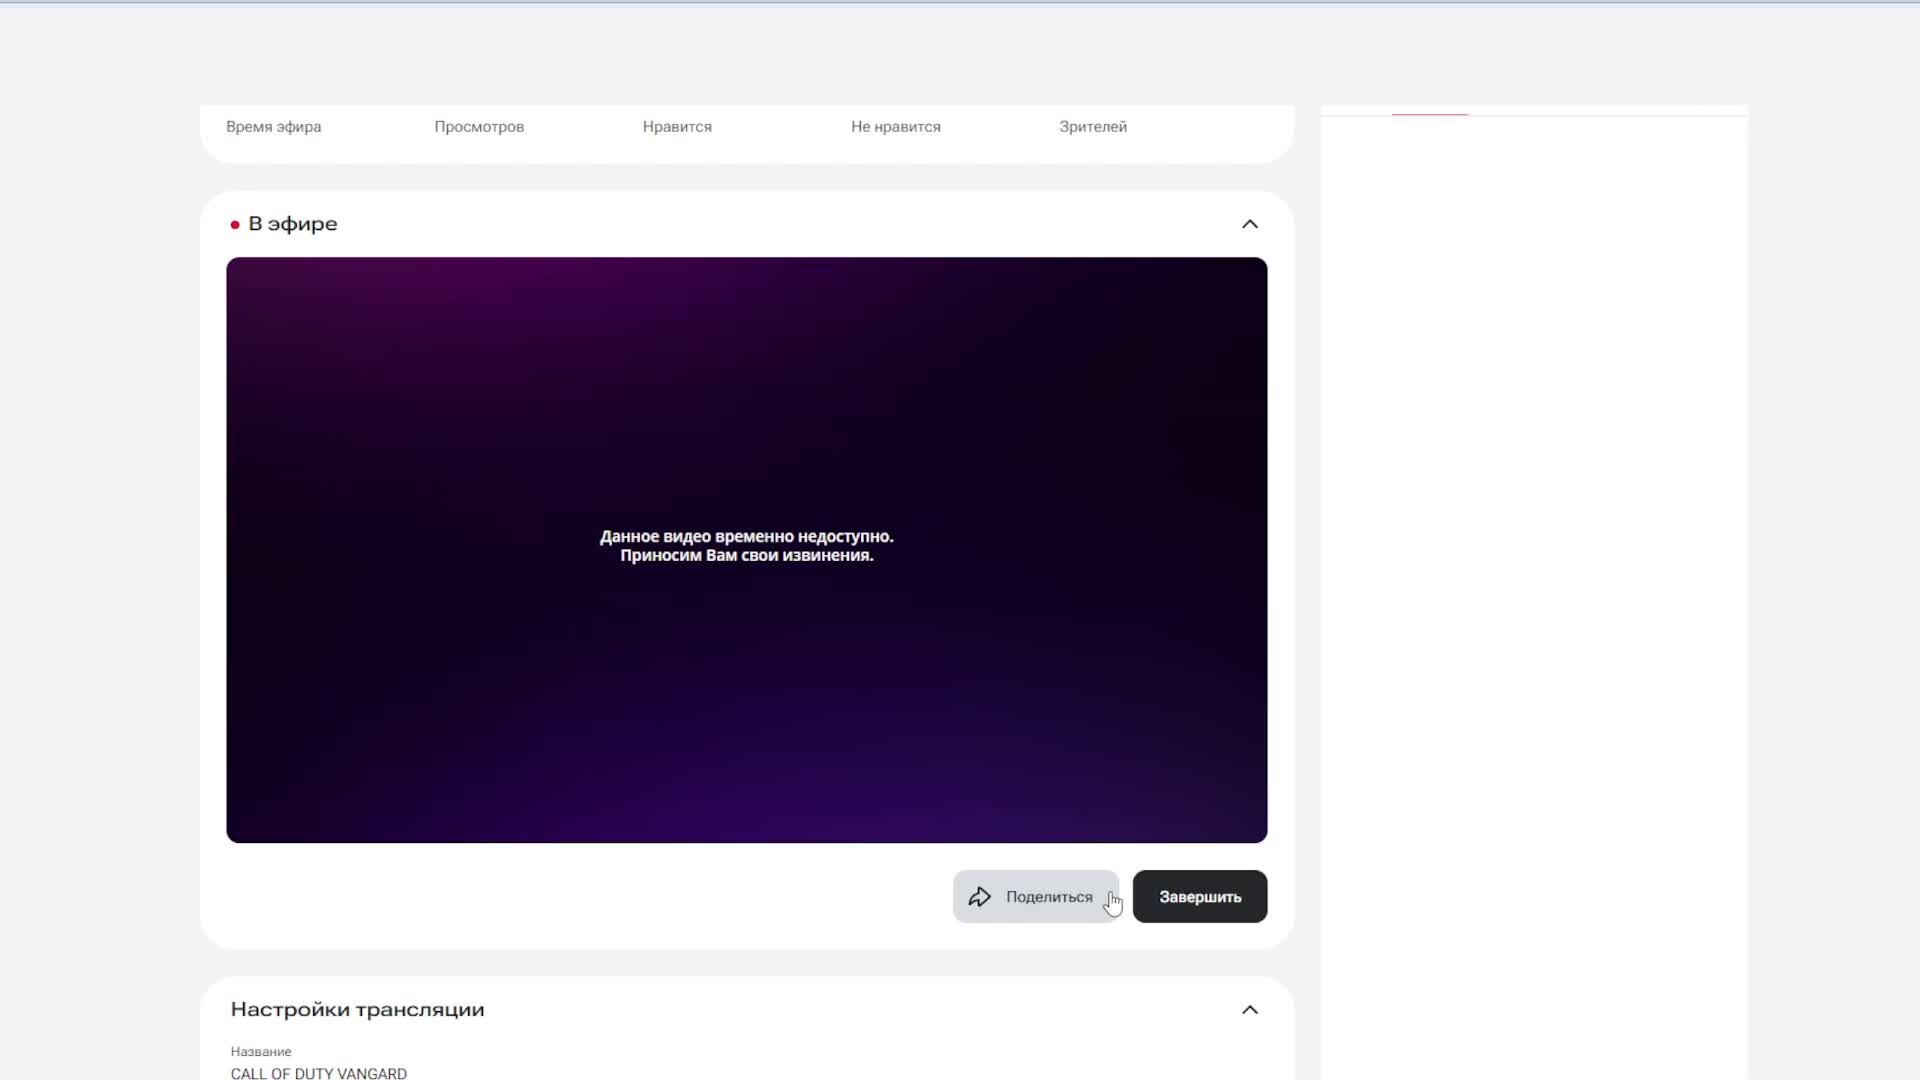Click the empty chat panel on the right
This screenshot has height=1080, width=1920.
1533,600
